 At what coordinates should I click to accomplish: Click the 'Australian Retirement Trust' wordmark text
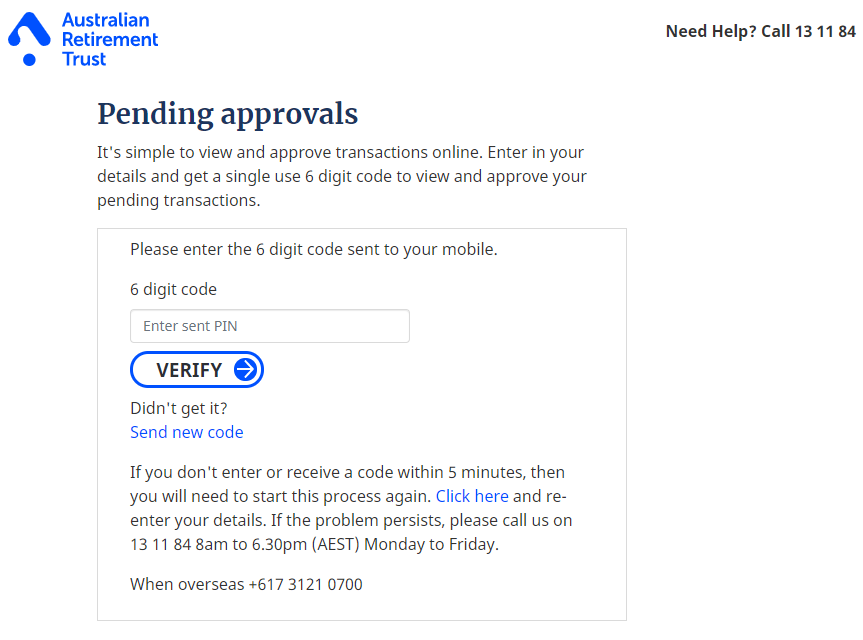tap(110, 38)
